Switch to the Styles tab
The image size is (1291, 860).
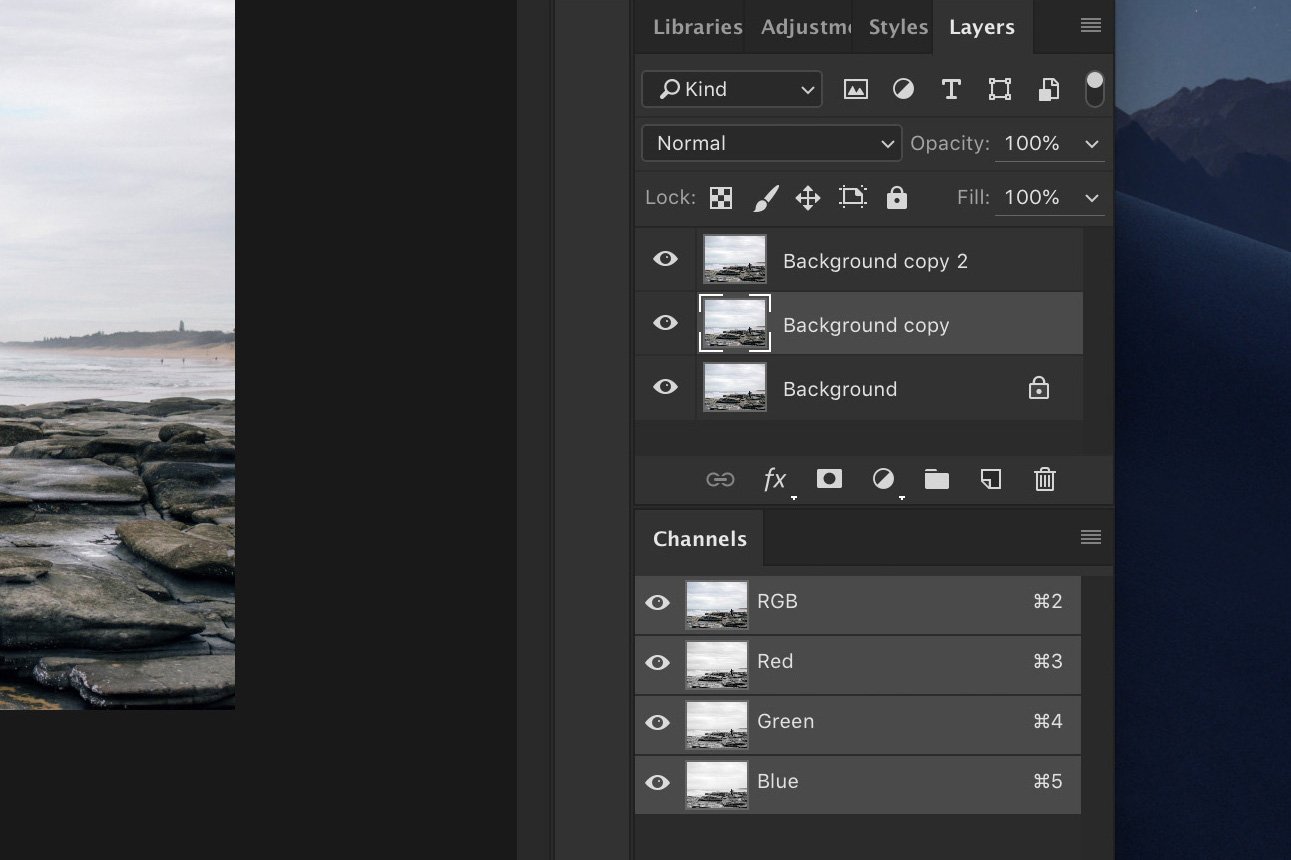coord(898,27)
